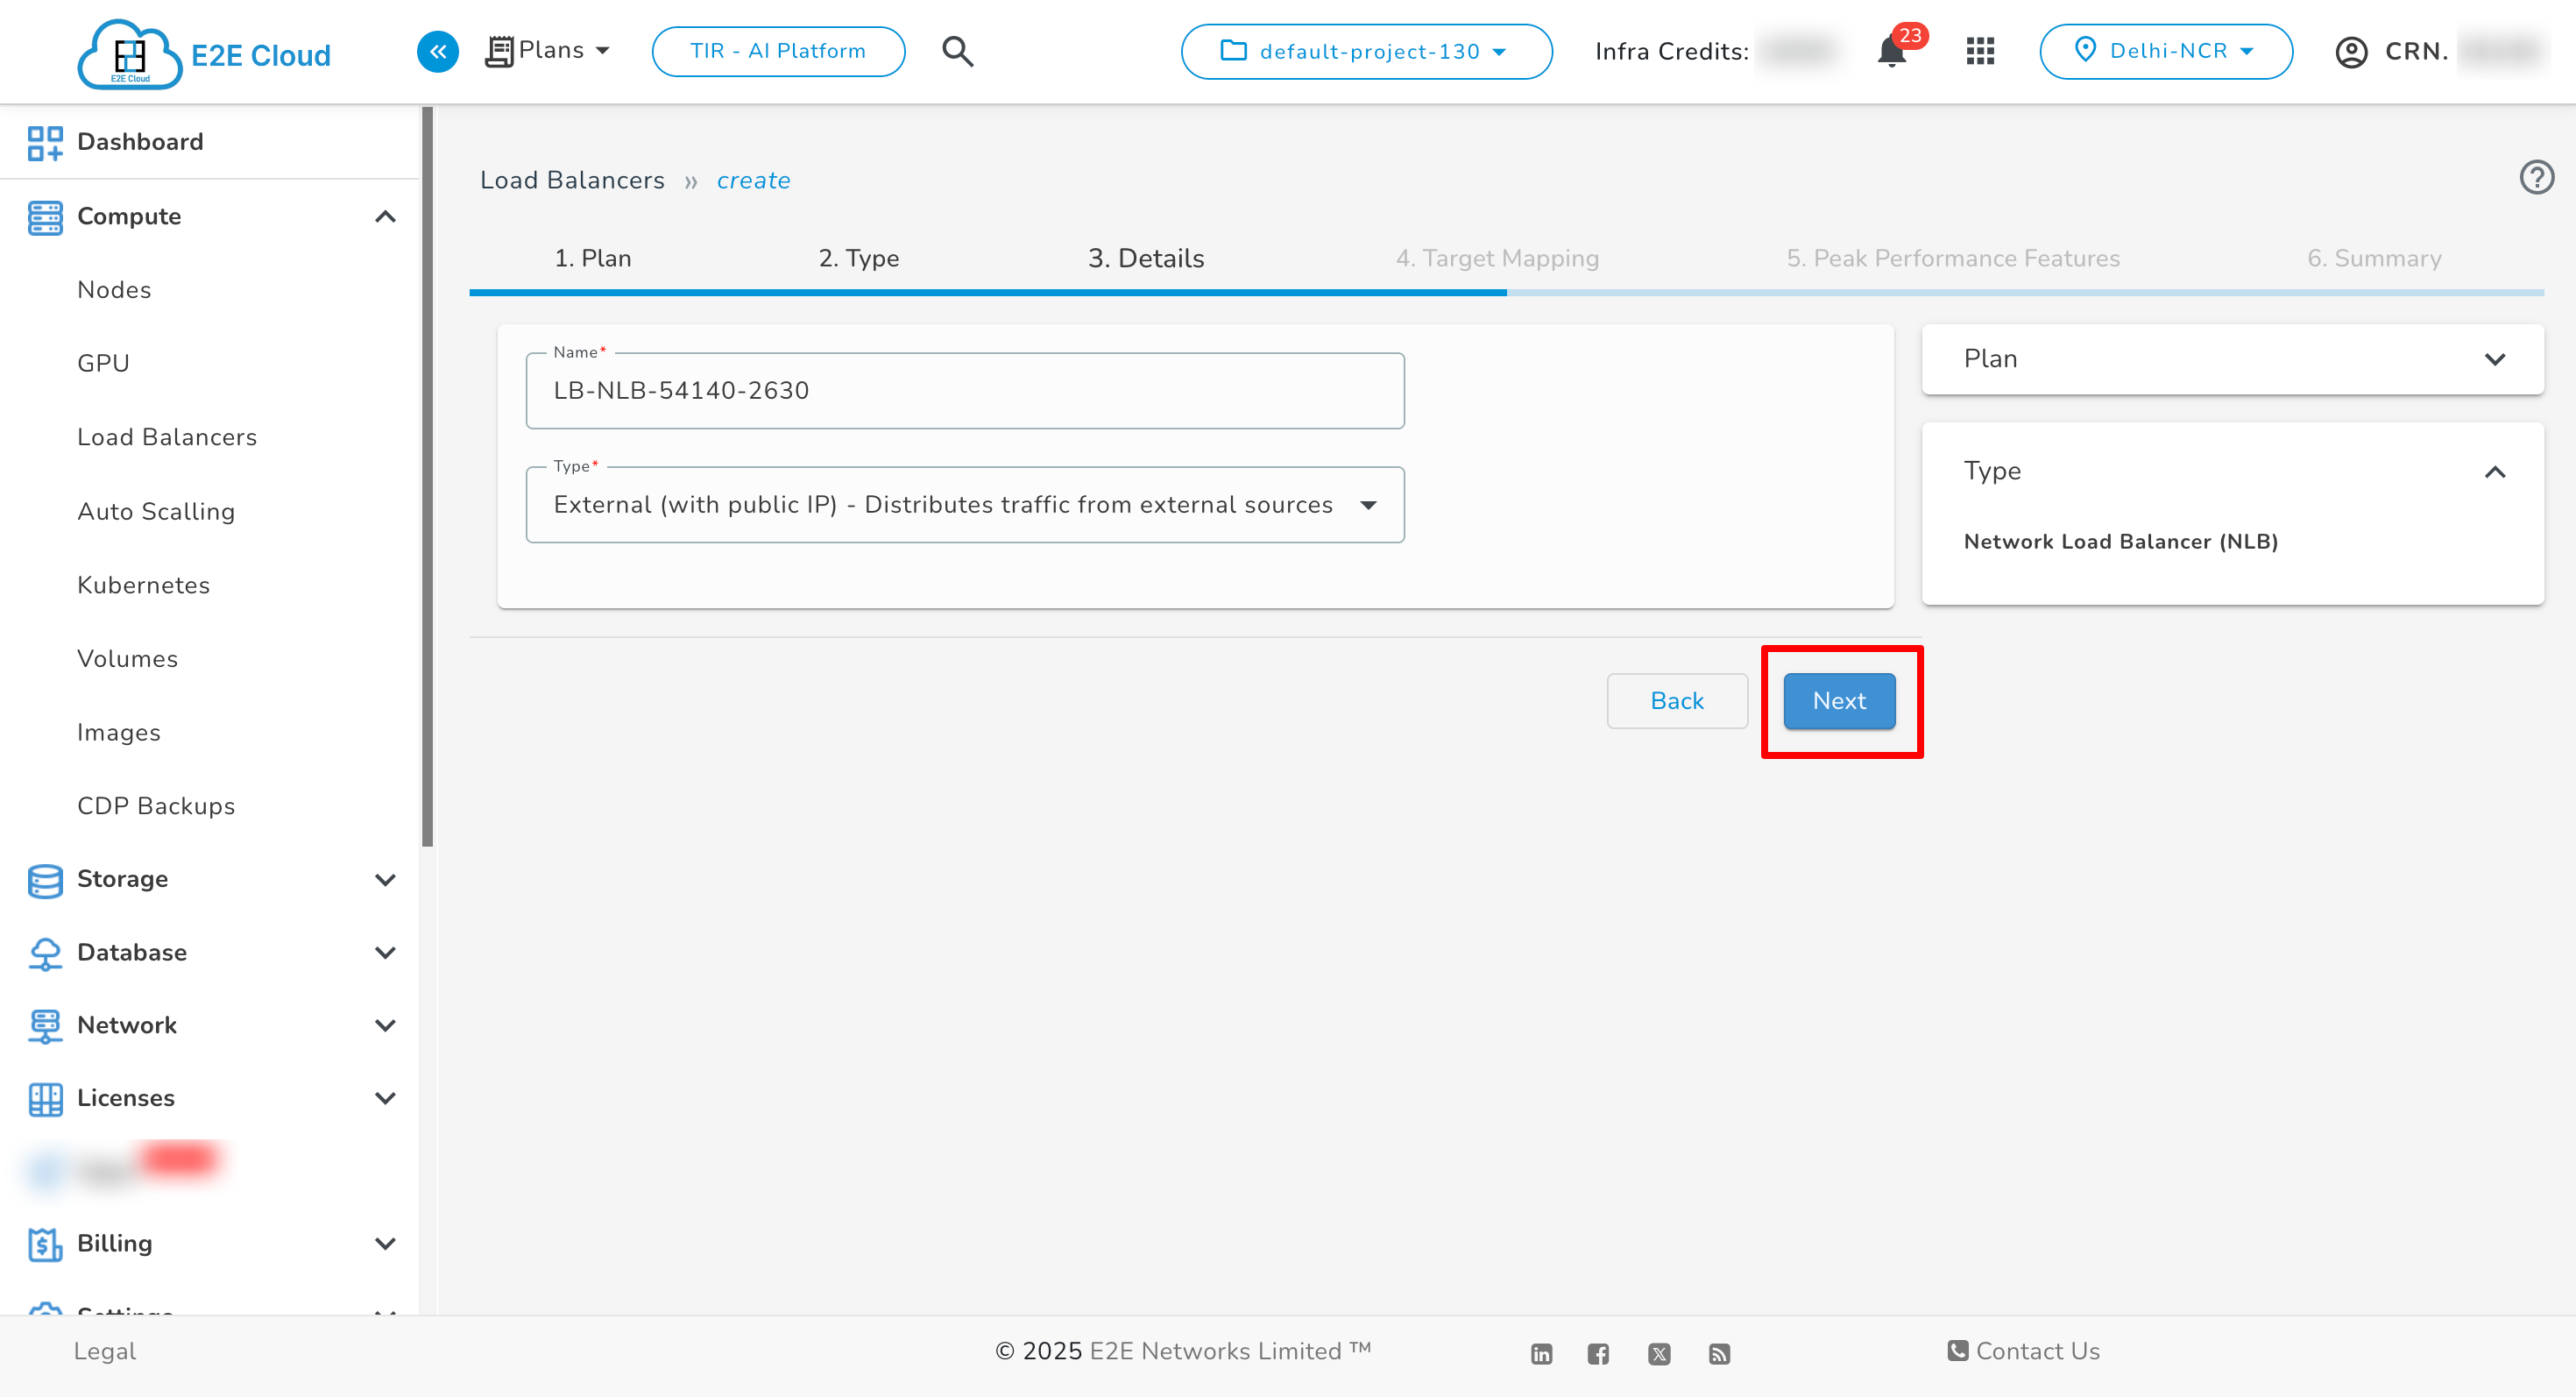Screen dimensions: 2576x1397
Task: Click the Name input field LB-NLB-54140-2630
Action: tap(963, 390)
